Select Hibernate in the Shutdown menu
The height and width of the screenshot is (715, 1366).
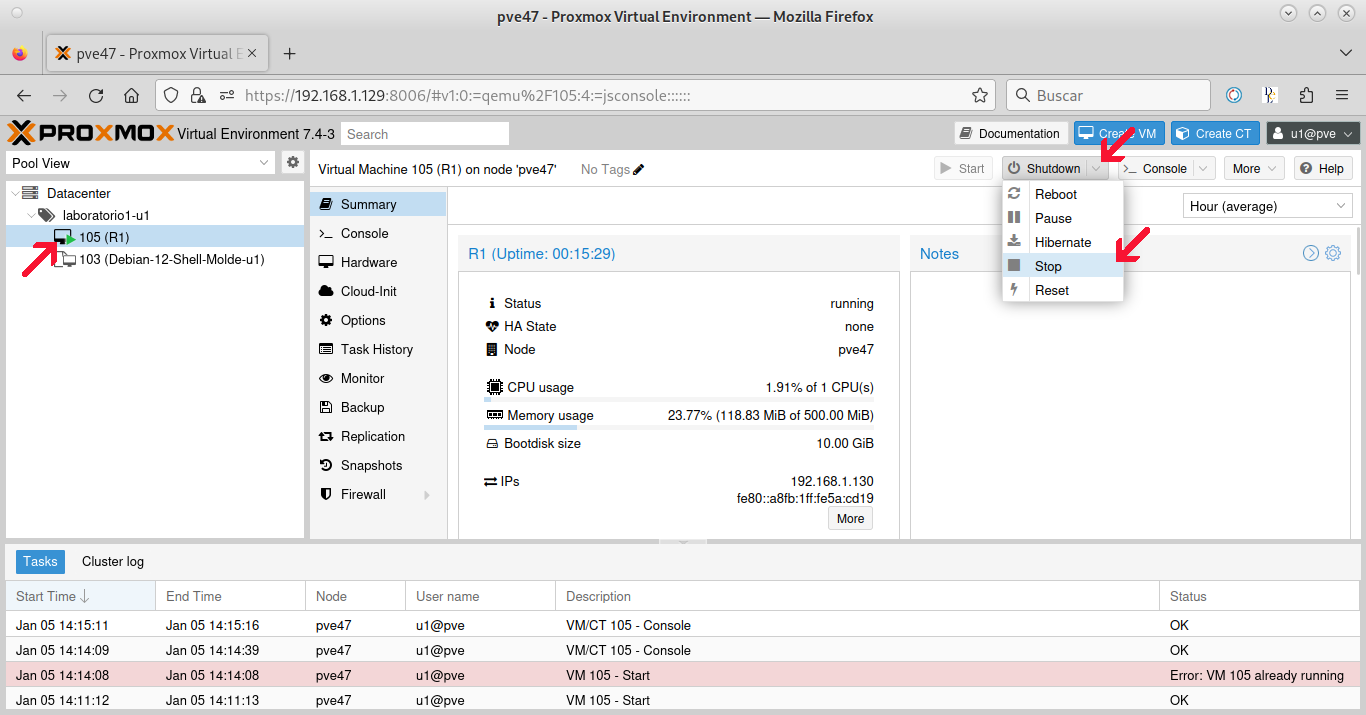click(1063, 242)
